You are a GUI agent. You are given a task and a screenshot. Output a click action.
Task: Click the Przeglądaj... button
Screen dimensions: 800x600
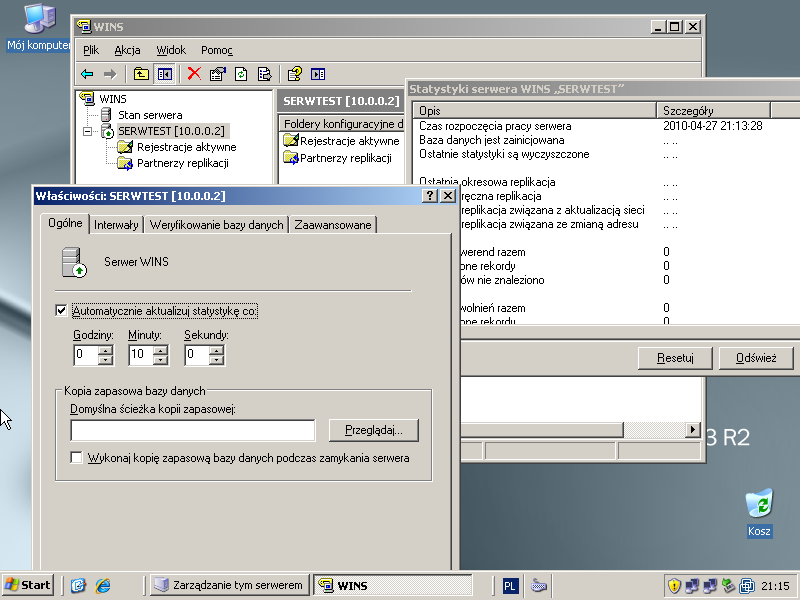374,430
